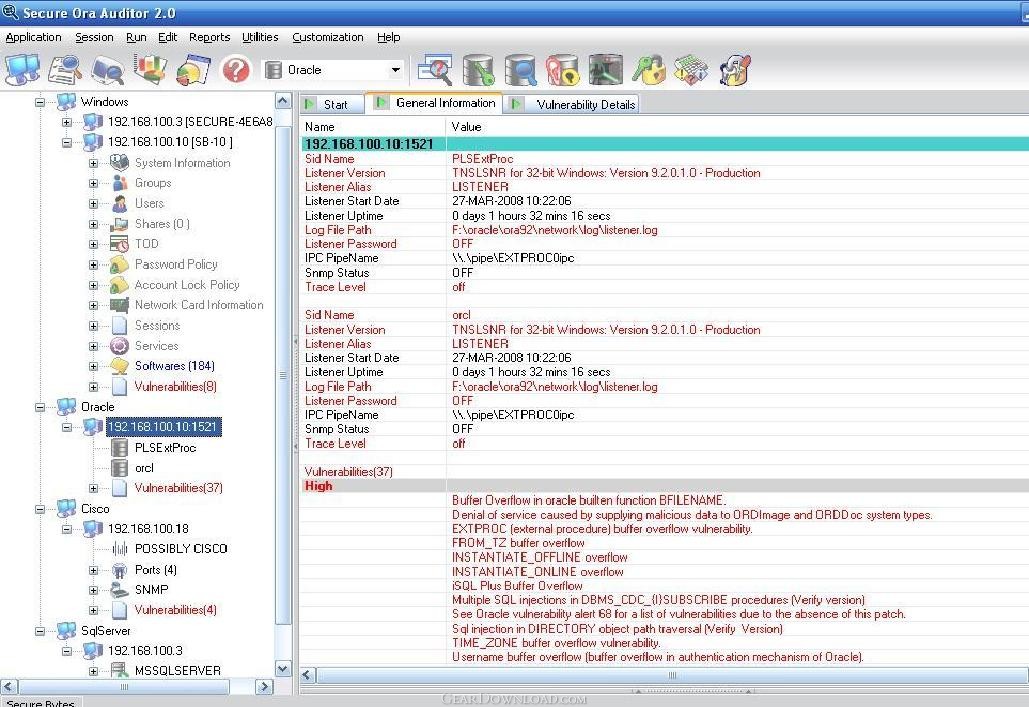
Task: Open the Utilities menu
Action: tap(261, 37)
